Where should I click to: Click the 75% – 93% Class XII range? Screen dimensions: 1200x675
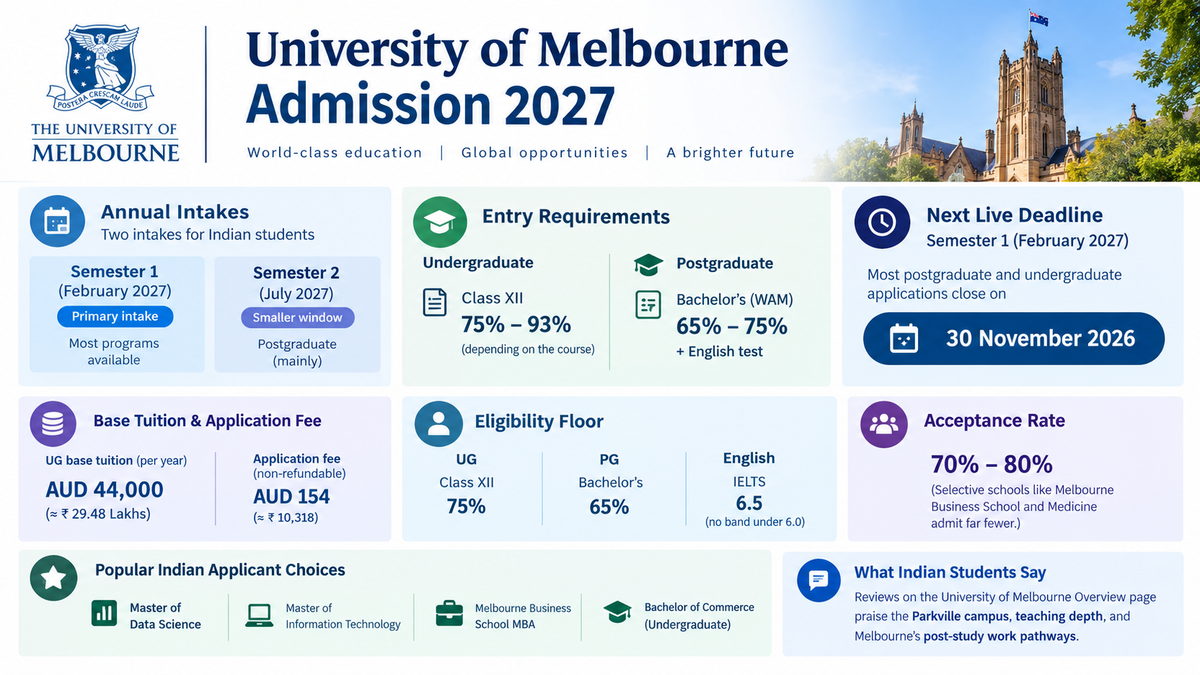pos(516,325)
